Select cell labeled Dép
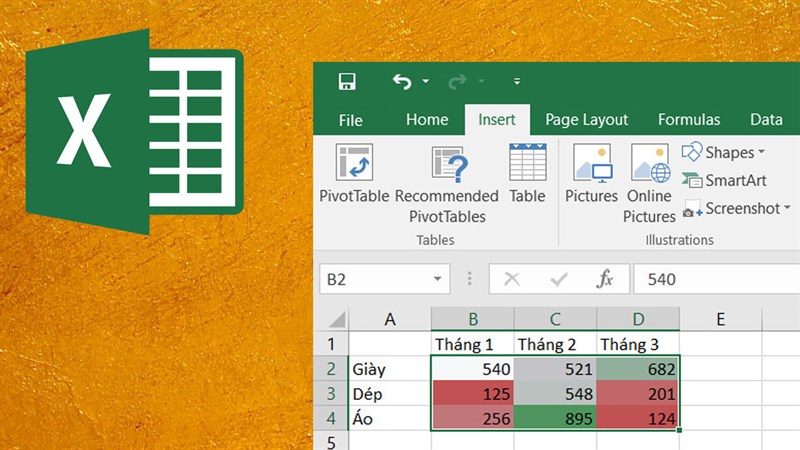This screenshot has width=800, height=450. [x=390, y=393]
